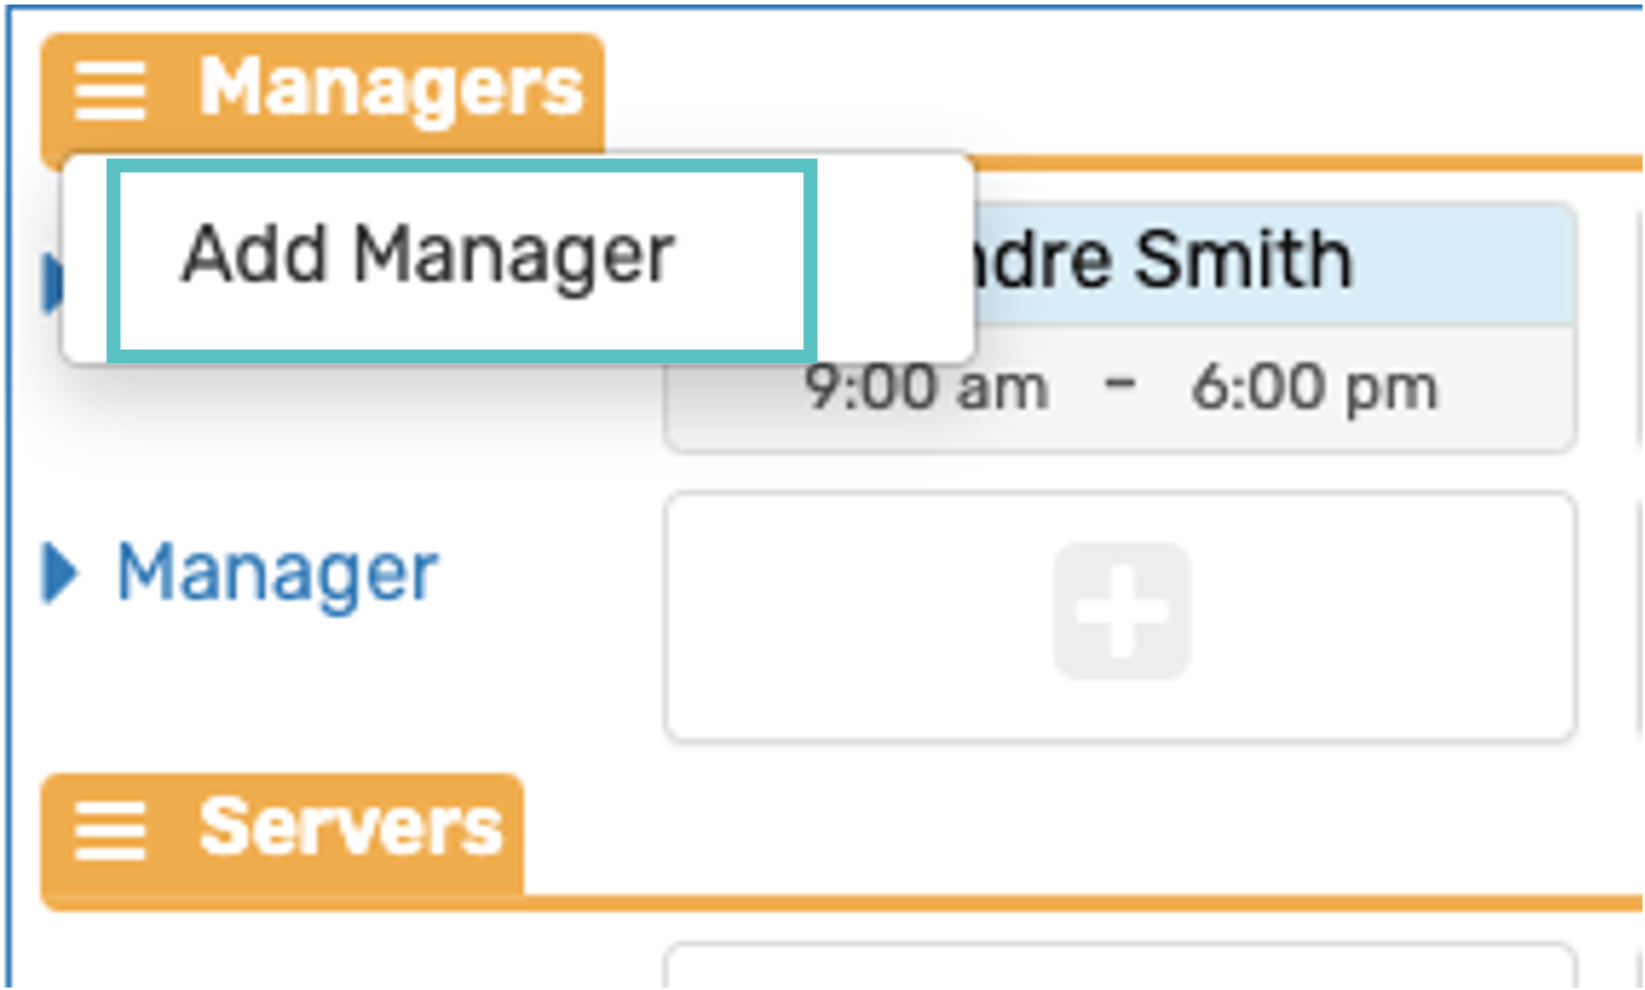Click the 9:00 am start time
The image size is (1645, 990).
(926, 388)
